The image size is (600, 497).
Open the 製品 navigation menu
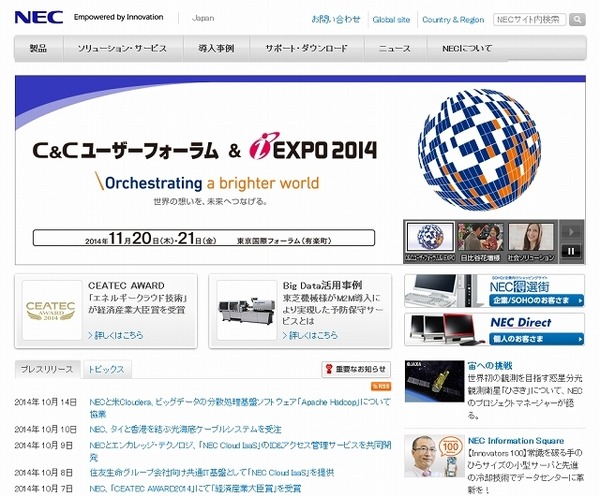tap(39, 48)
